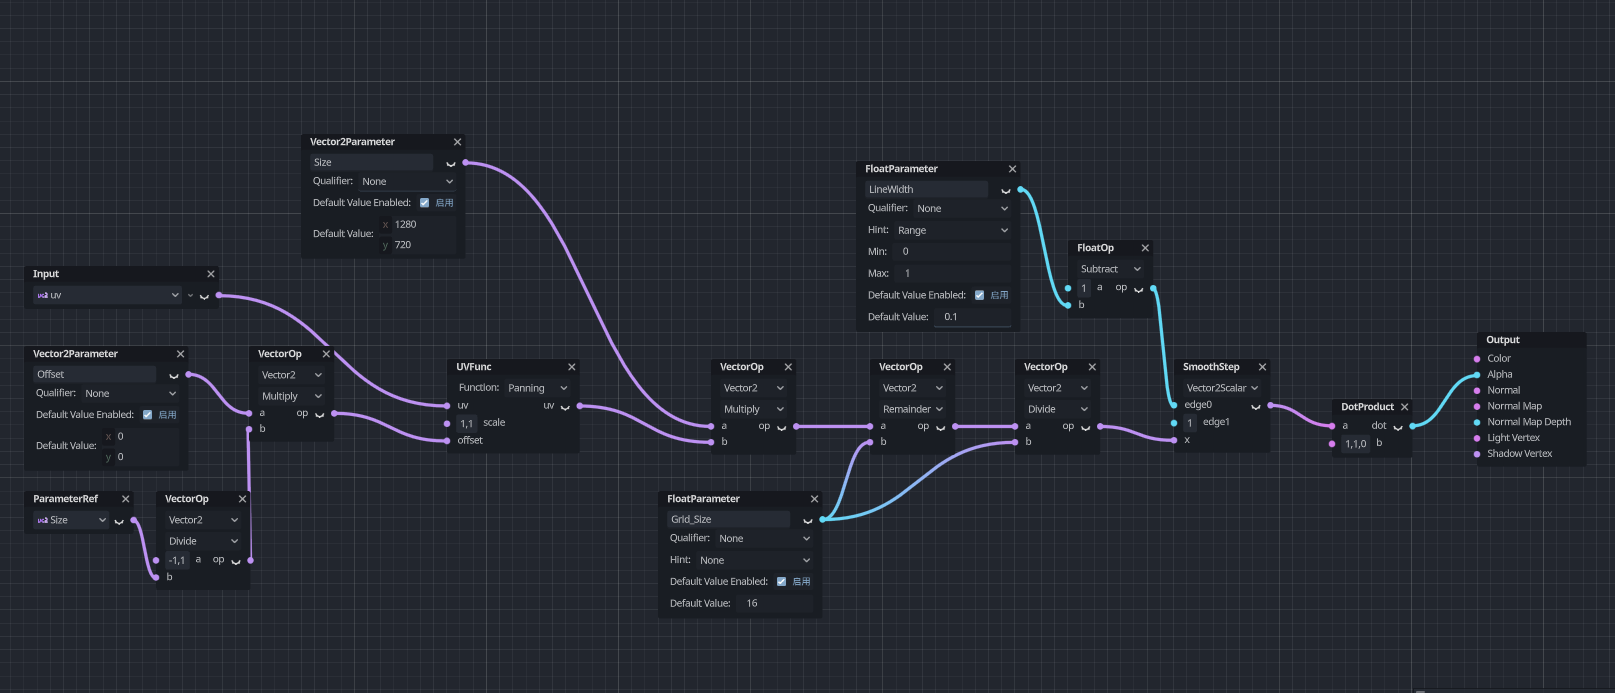Close the Size Vector2Parameter node
Viewport: 1615px width, 693px height.
457,142
